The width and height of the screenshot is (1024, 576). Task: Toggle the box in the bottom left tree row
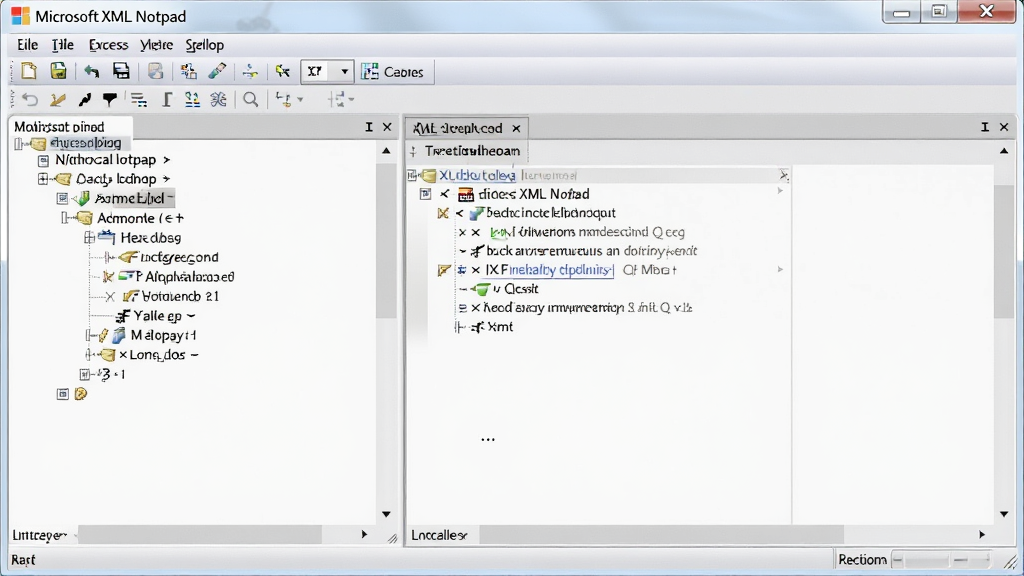coord(63,394)
